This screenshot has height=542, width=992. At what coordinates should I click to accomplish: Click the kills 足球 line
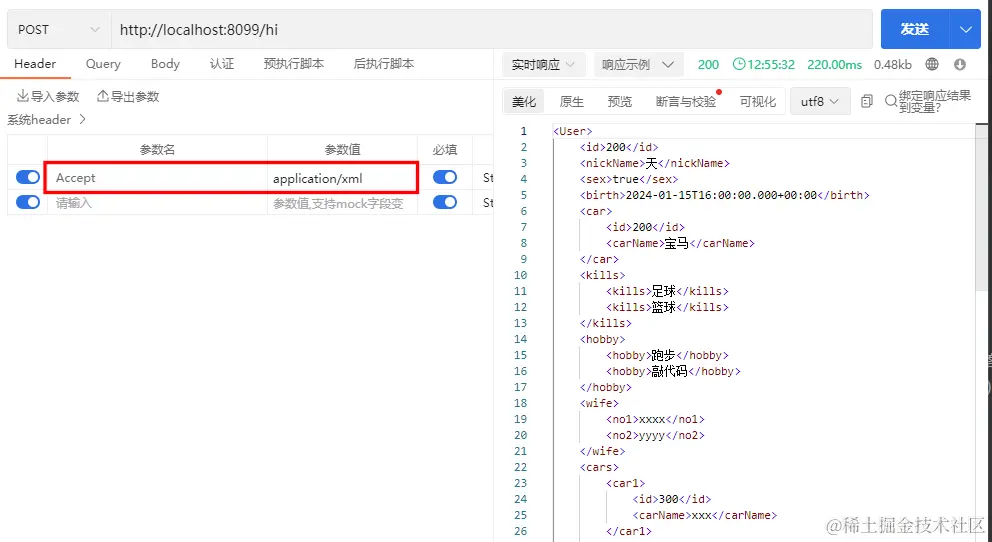pyautogui.click(x=667, y=291)
